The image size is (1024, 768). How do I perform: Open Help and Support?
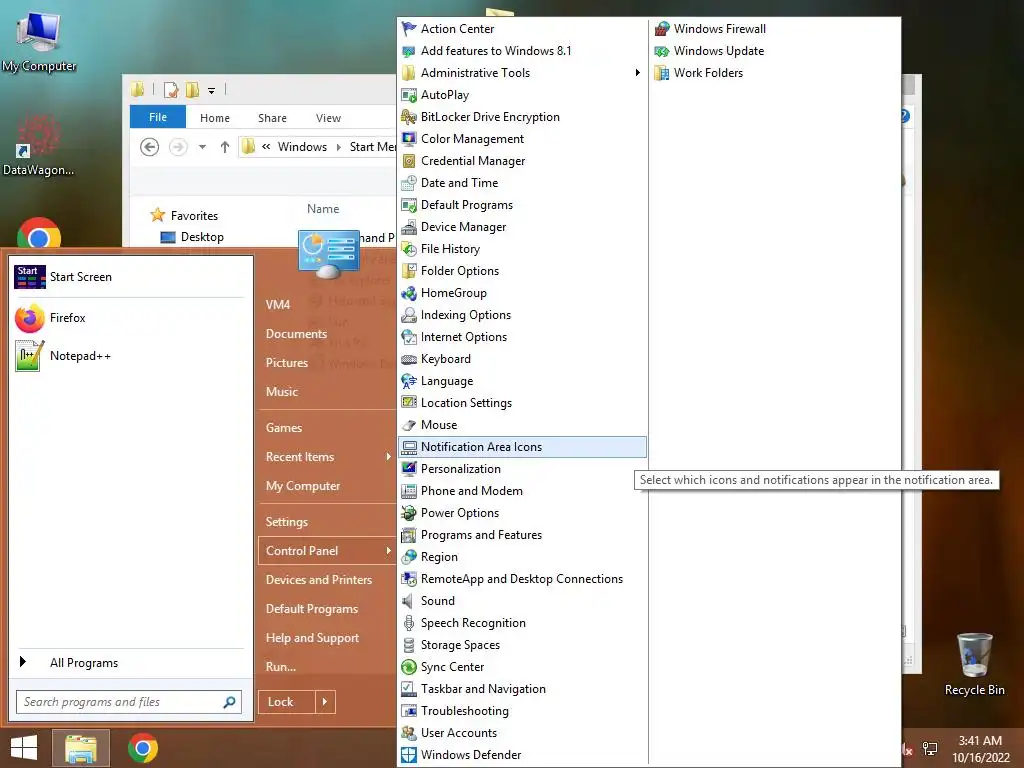click(312, 638)
